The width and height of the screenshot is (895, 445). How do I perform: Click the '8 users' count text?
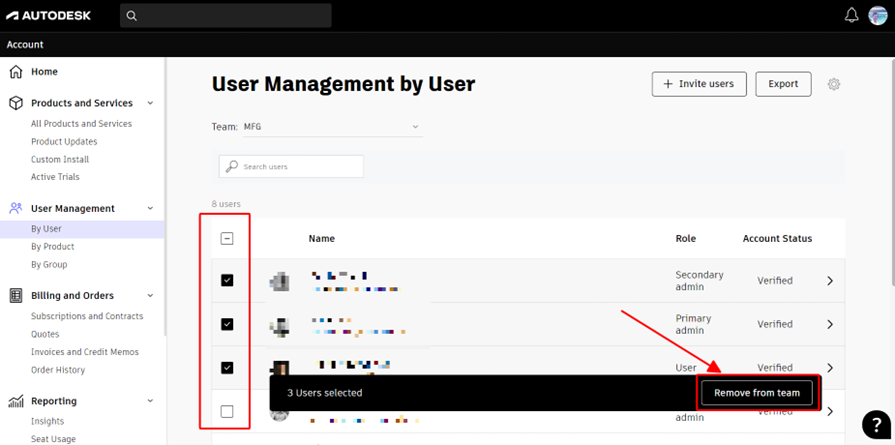click(226, 204)
